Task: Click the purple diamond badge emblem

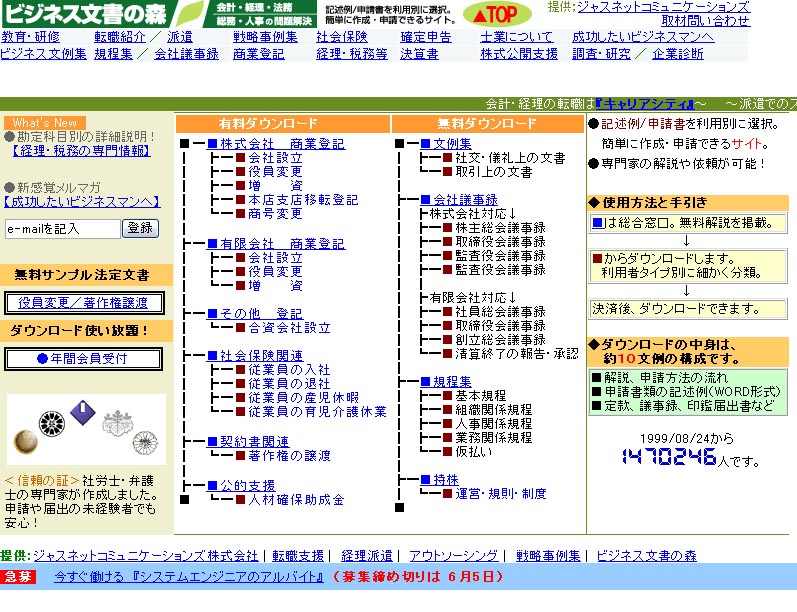Action: click(x=81, y=412)
